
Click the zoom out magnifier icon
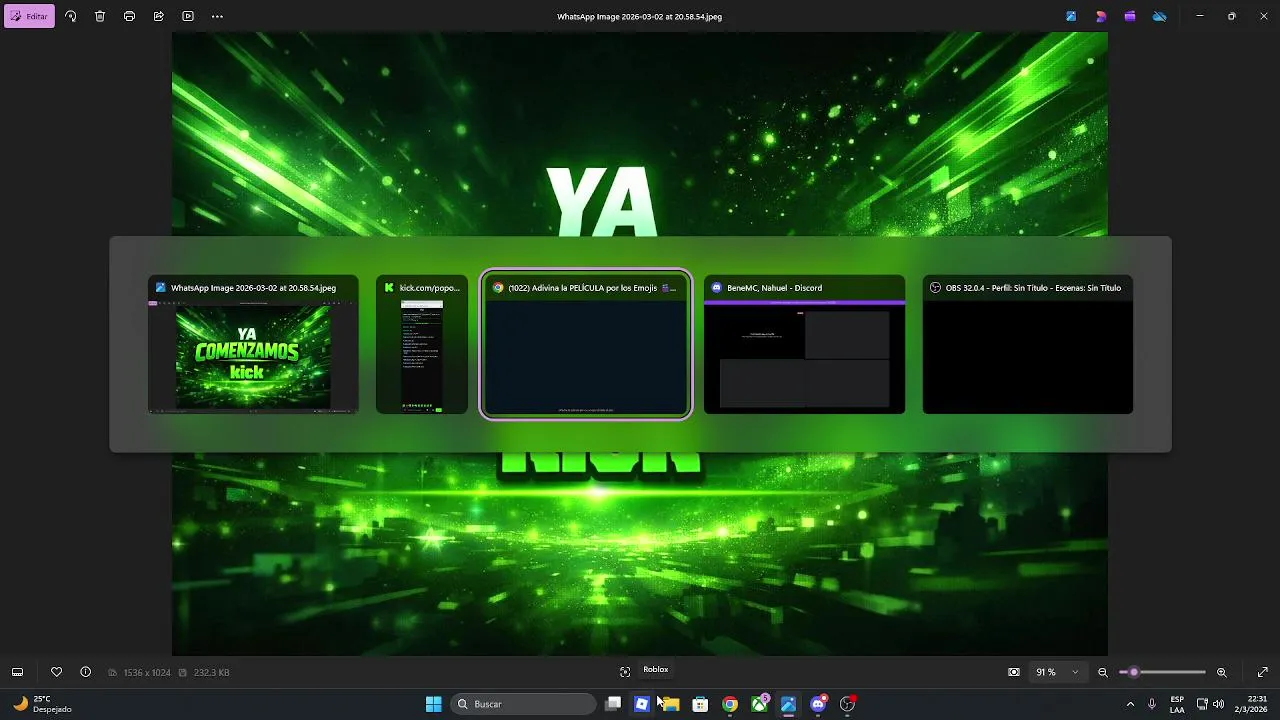point(1103,672)
